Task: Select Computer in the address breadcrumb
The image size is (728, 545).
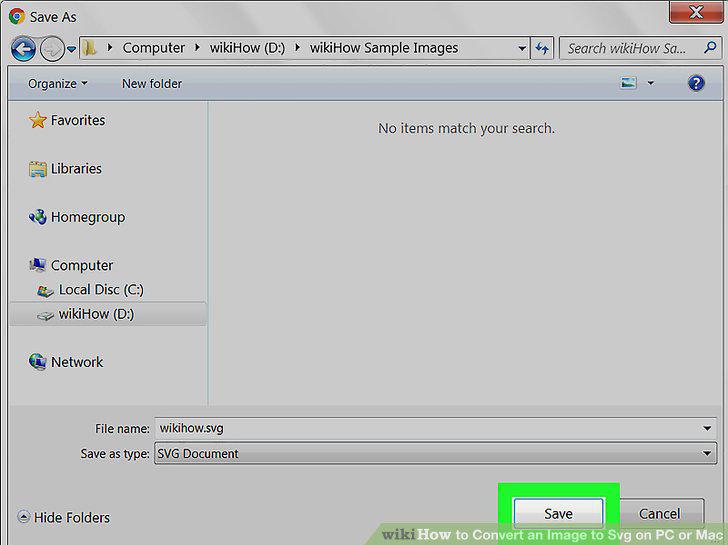Action: coord(154,48)
